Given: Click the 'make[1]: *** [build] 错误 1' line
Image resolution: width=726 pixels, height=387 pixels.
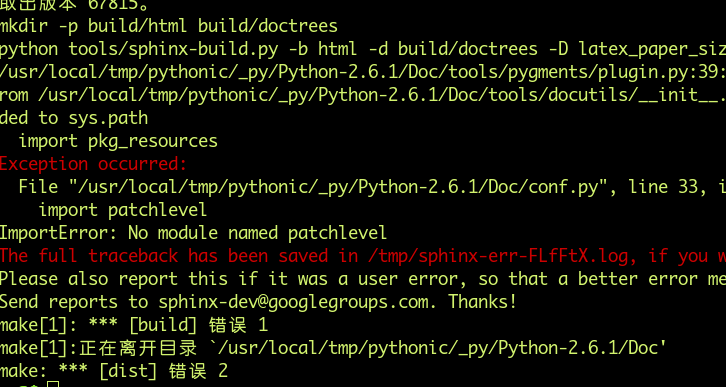Looking at the screenshot, I should click(134, 325).
